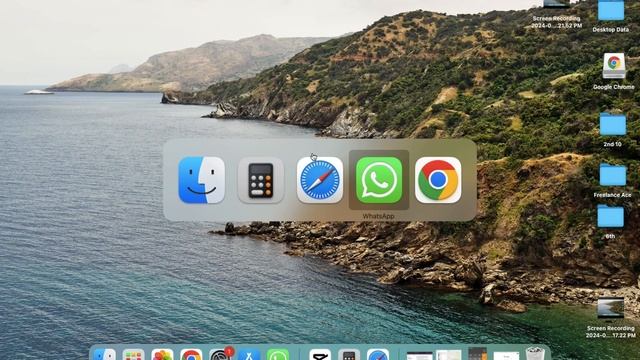The width and height of the screenshot is (640, 360).
Task: Open WhatsApp from the Dock
Action: (x=278, y=355)
